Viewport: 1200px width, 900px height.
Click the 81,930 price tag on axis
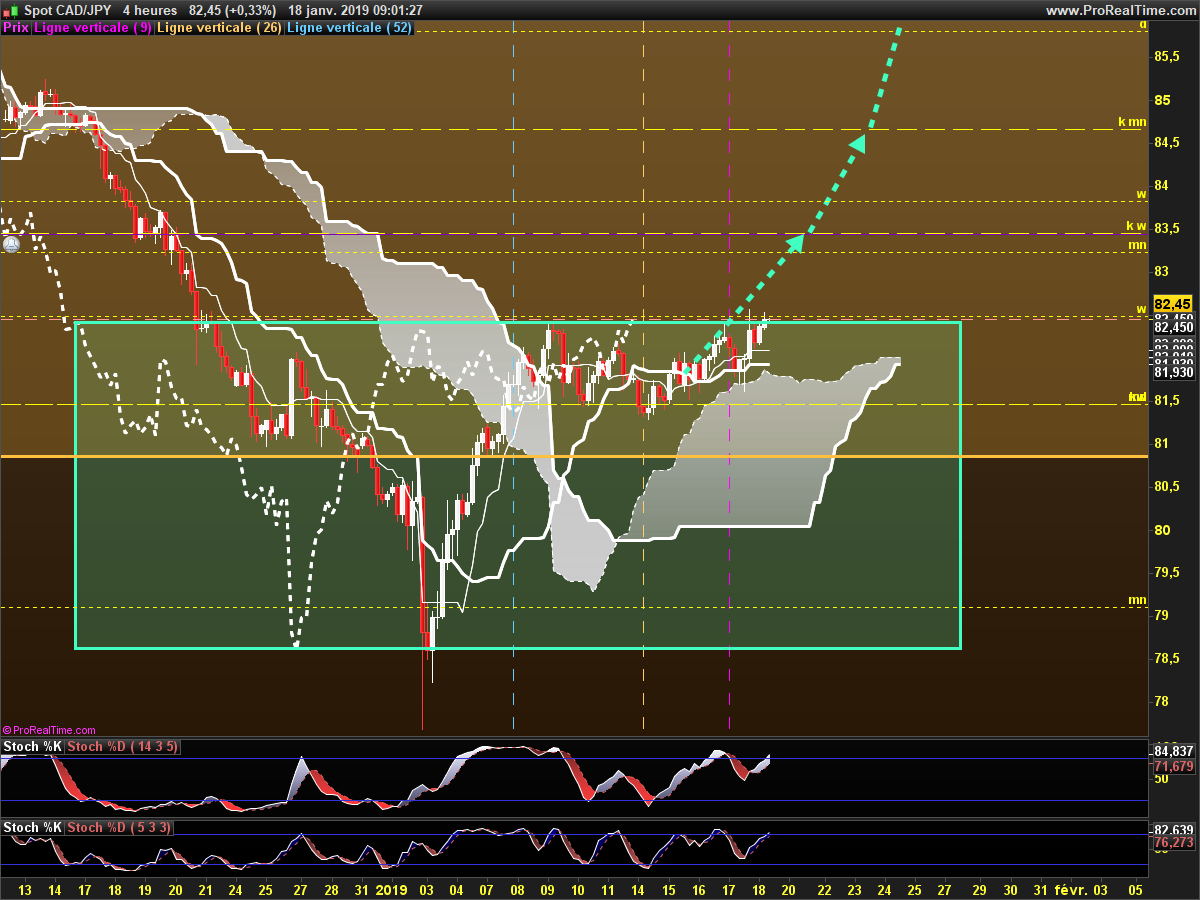click(x=1173, y=372)
